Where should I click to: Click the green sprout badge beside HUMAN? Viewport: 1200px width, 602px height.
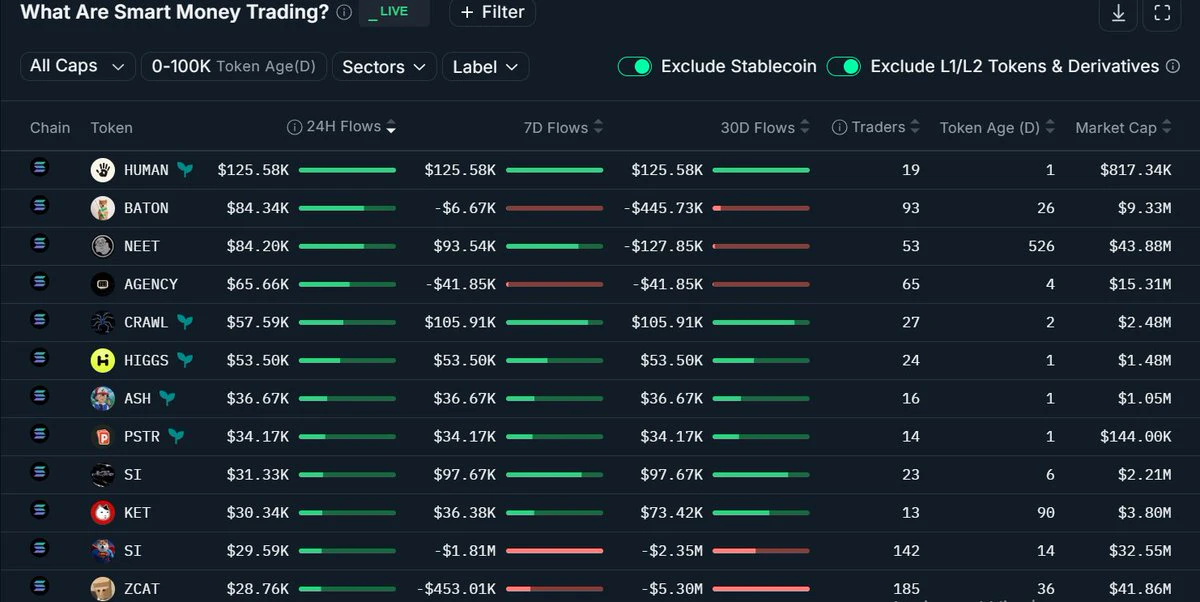pyautogui.click(x=185, y=170)
